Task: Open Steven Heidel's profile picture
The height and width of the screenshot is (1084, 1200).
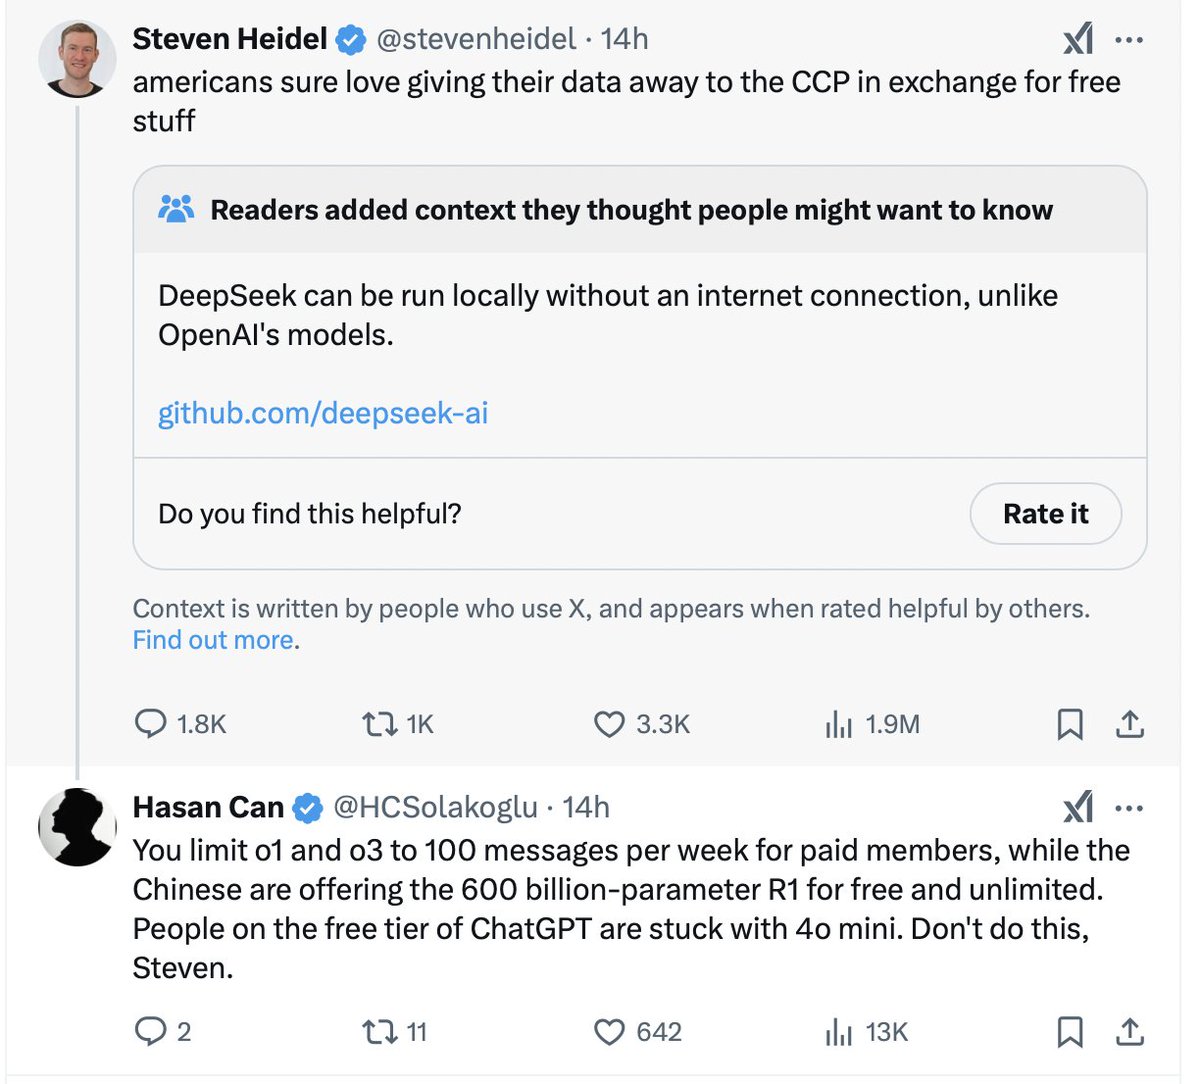Action: (x=77, y=57)
